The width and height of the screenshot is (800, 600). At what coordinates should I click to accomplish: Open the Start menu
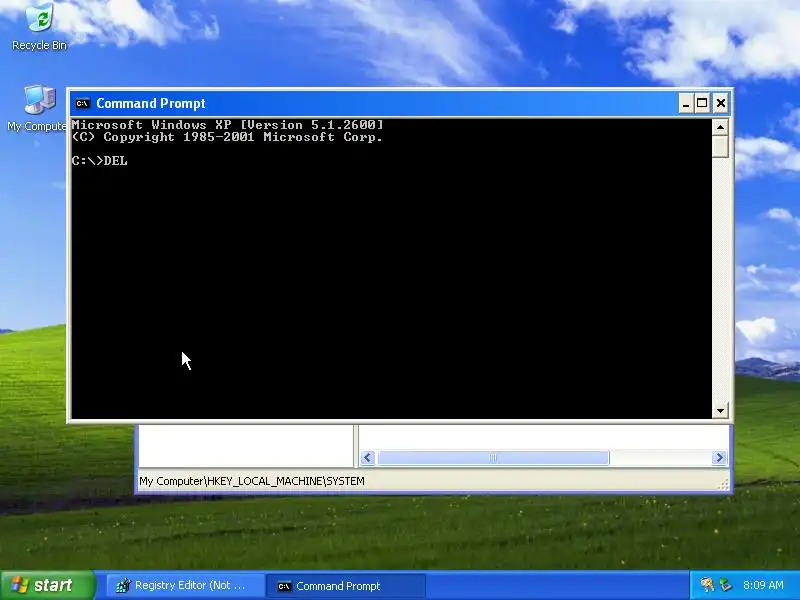[47, 585]
